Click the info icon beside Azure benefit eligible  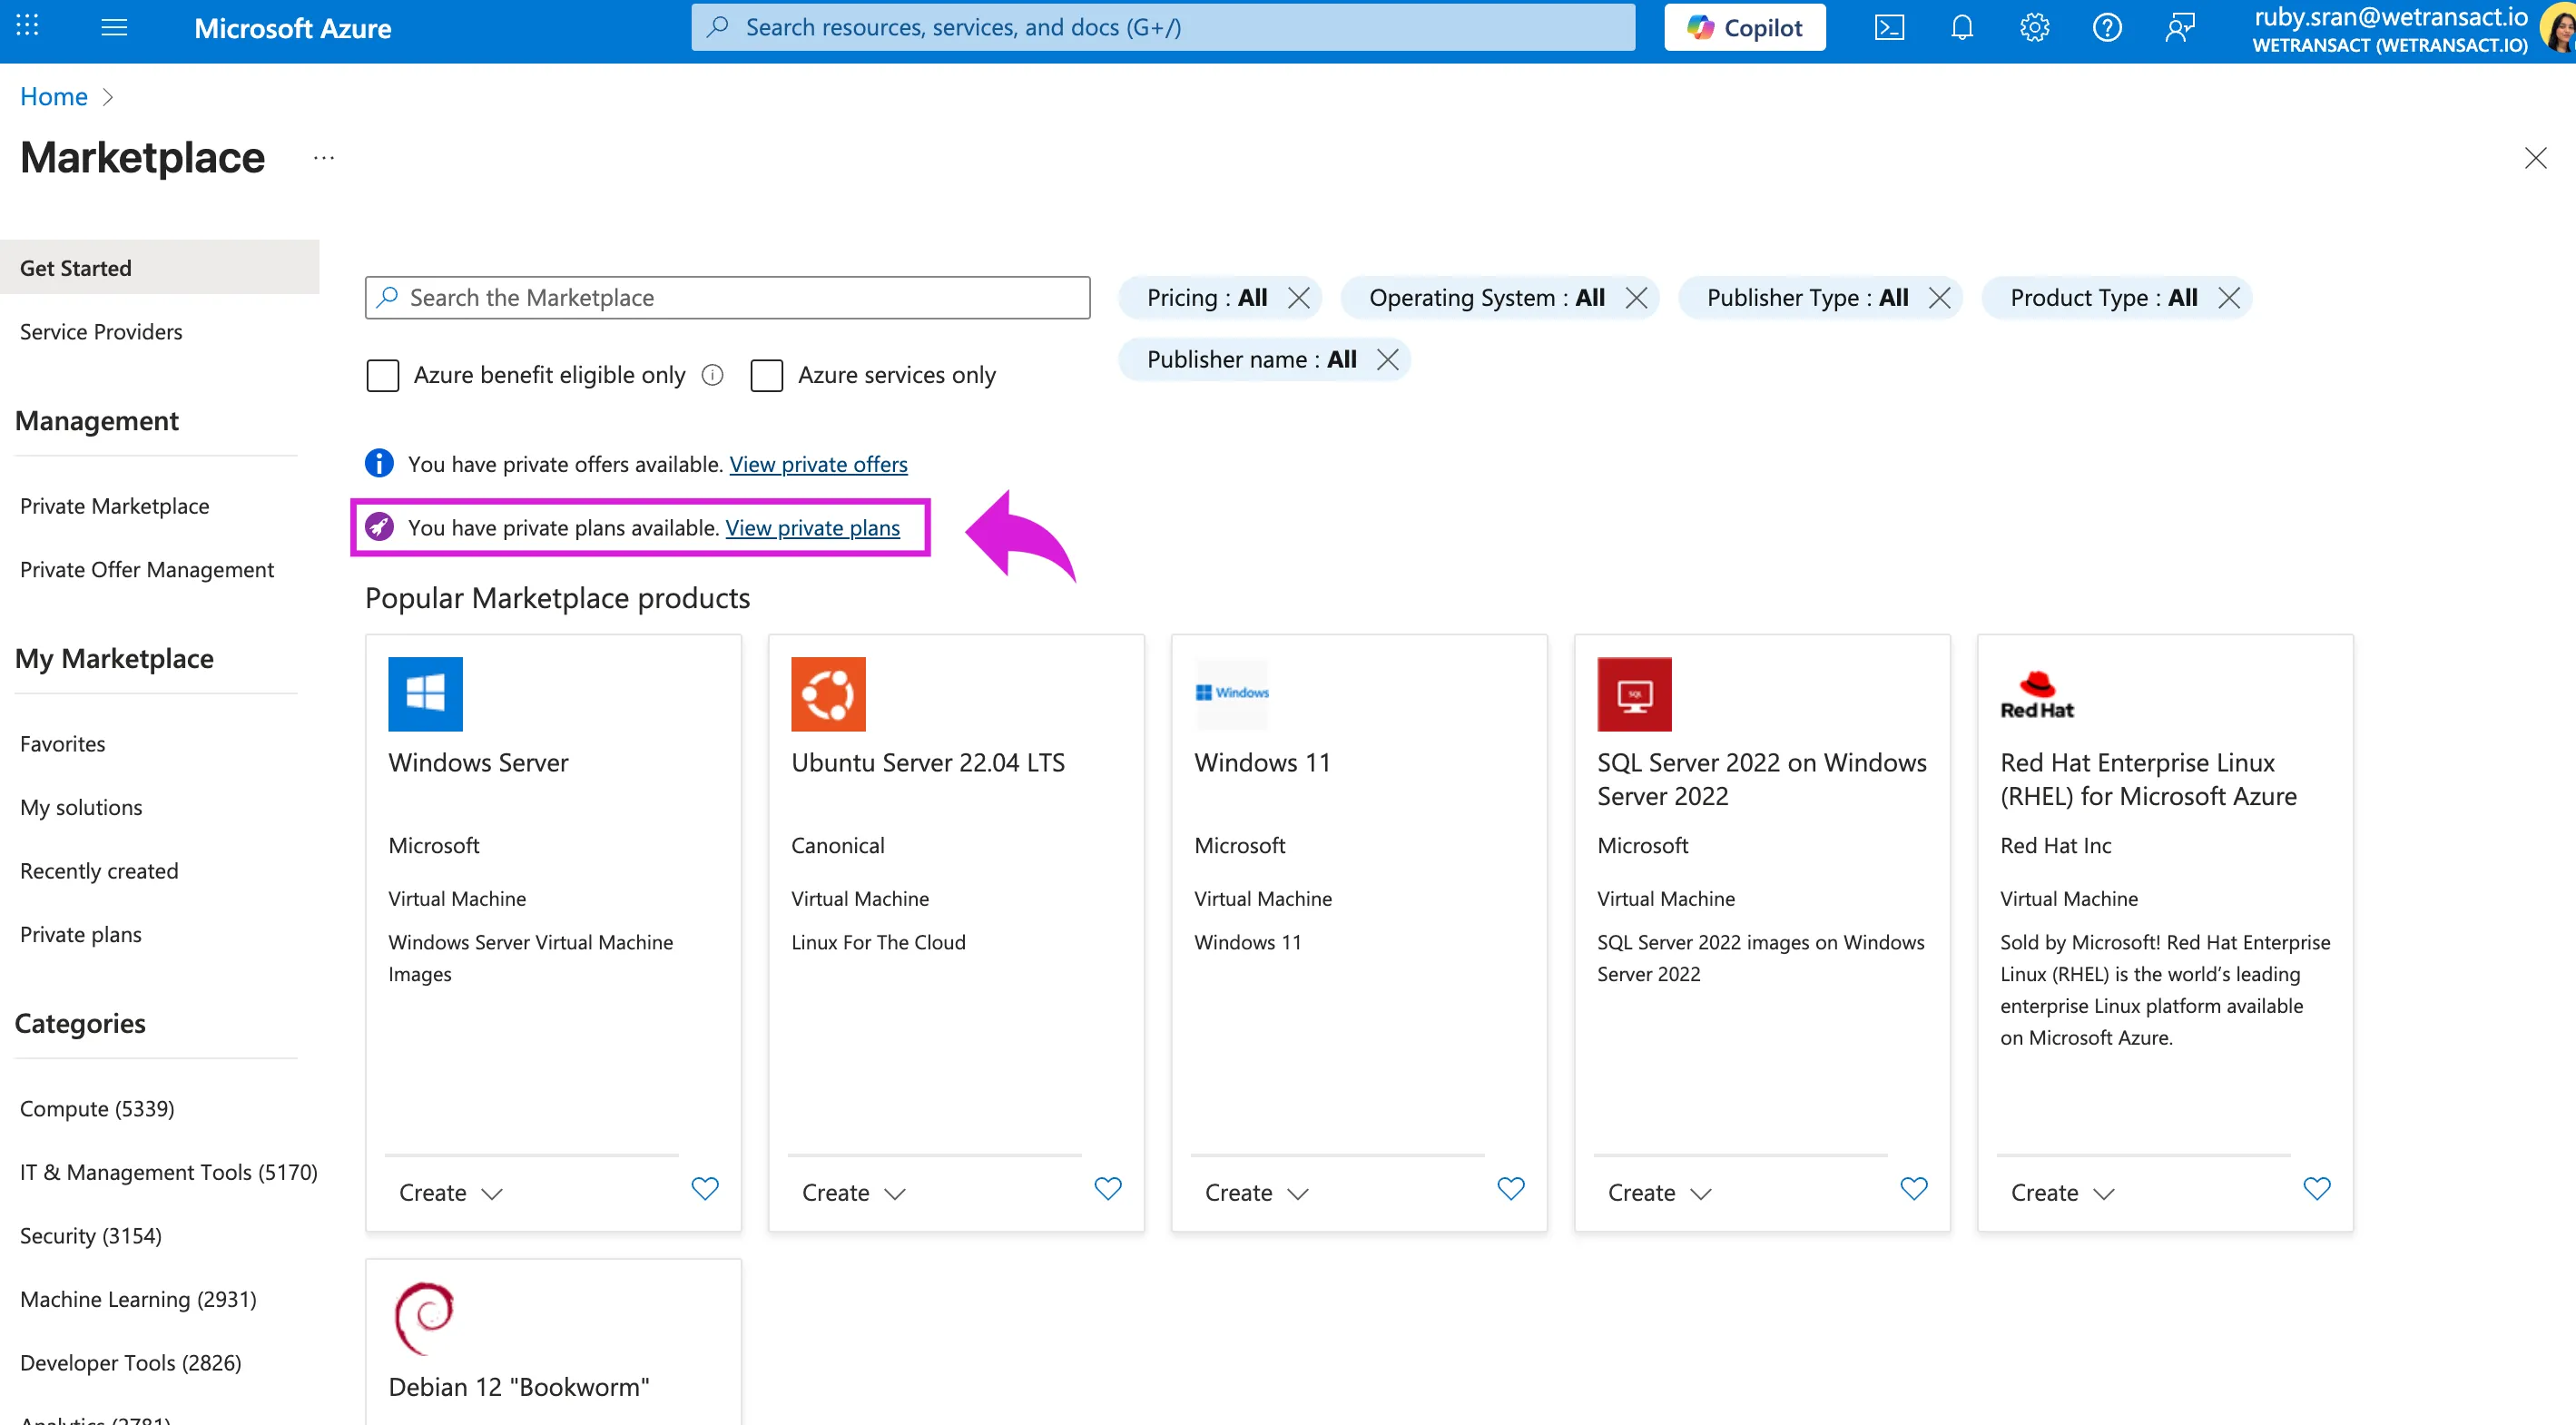coord(712,375)
